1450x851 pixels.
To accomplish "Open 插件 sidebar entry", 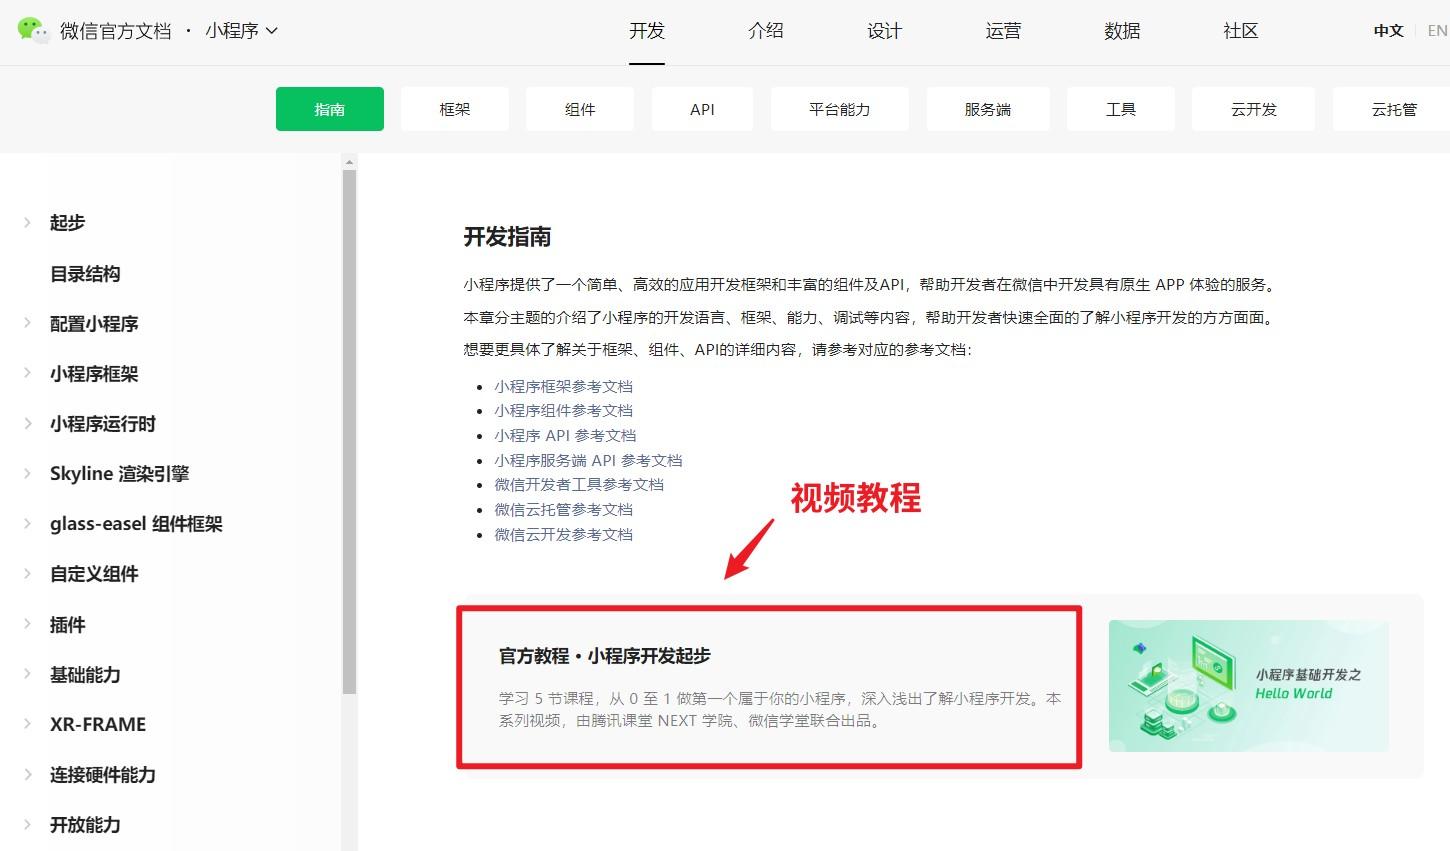I will click(x=67, y=625).
